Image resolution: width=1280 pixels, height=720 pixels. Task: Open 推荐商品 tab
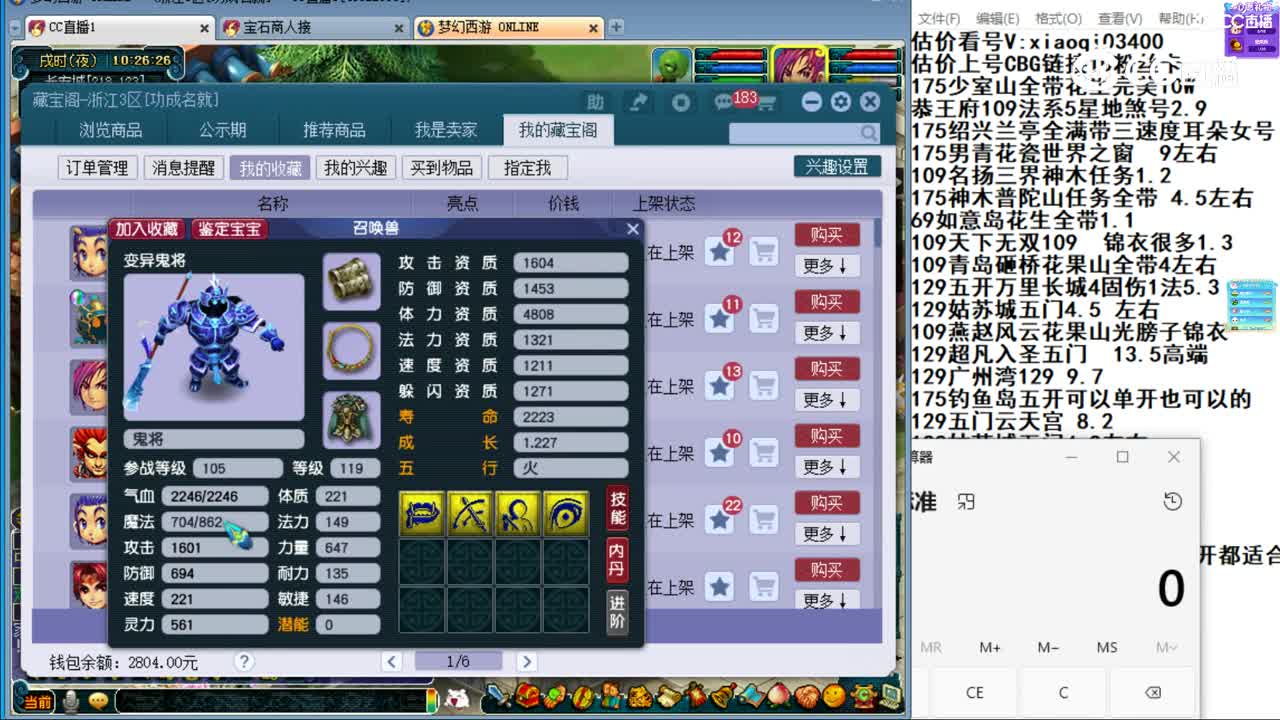click(x=335, y=130)
